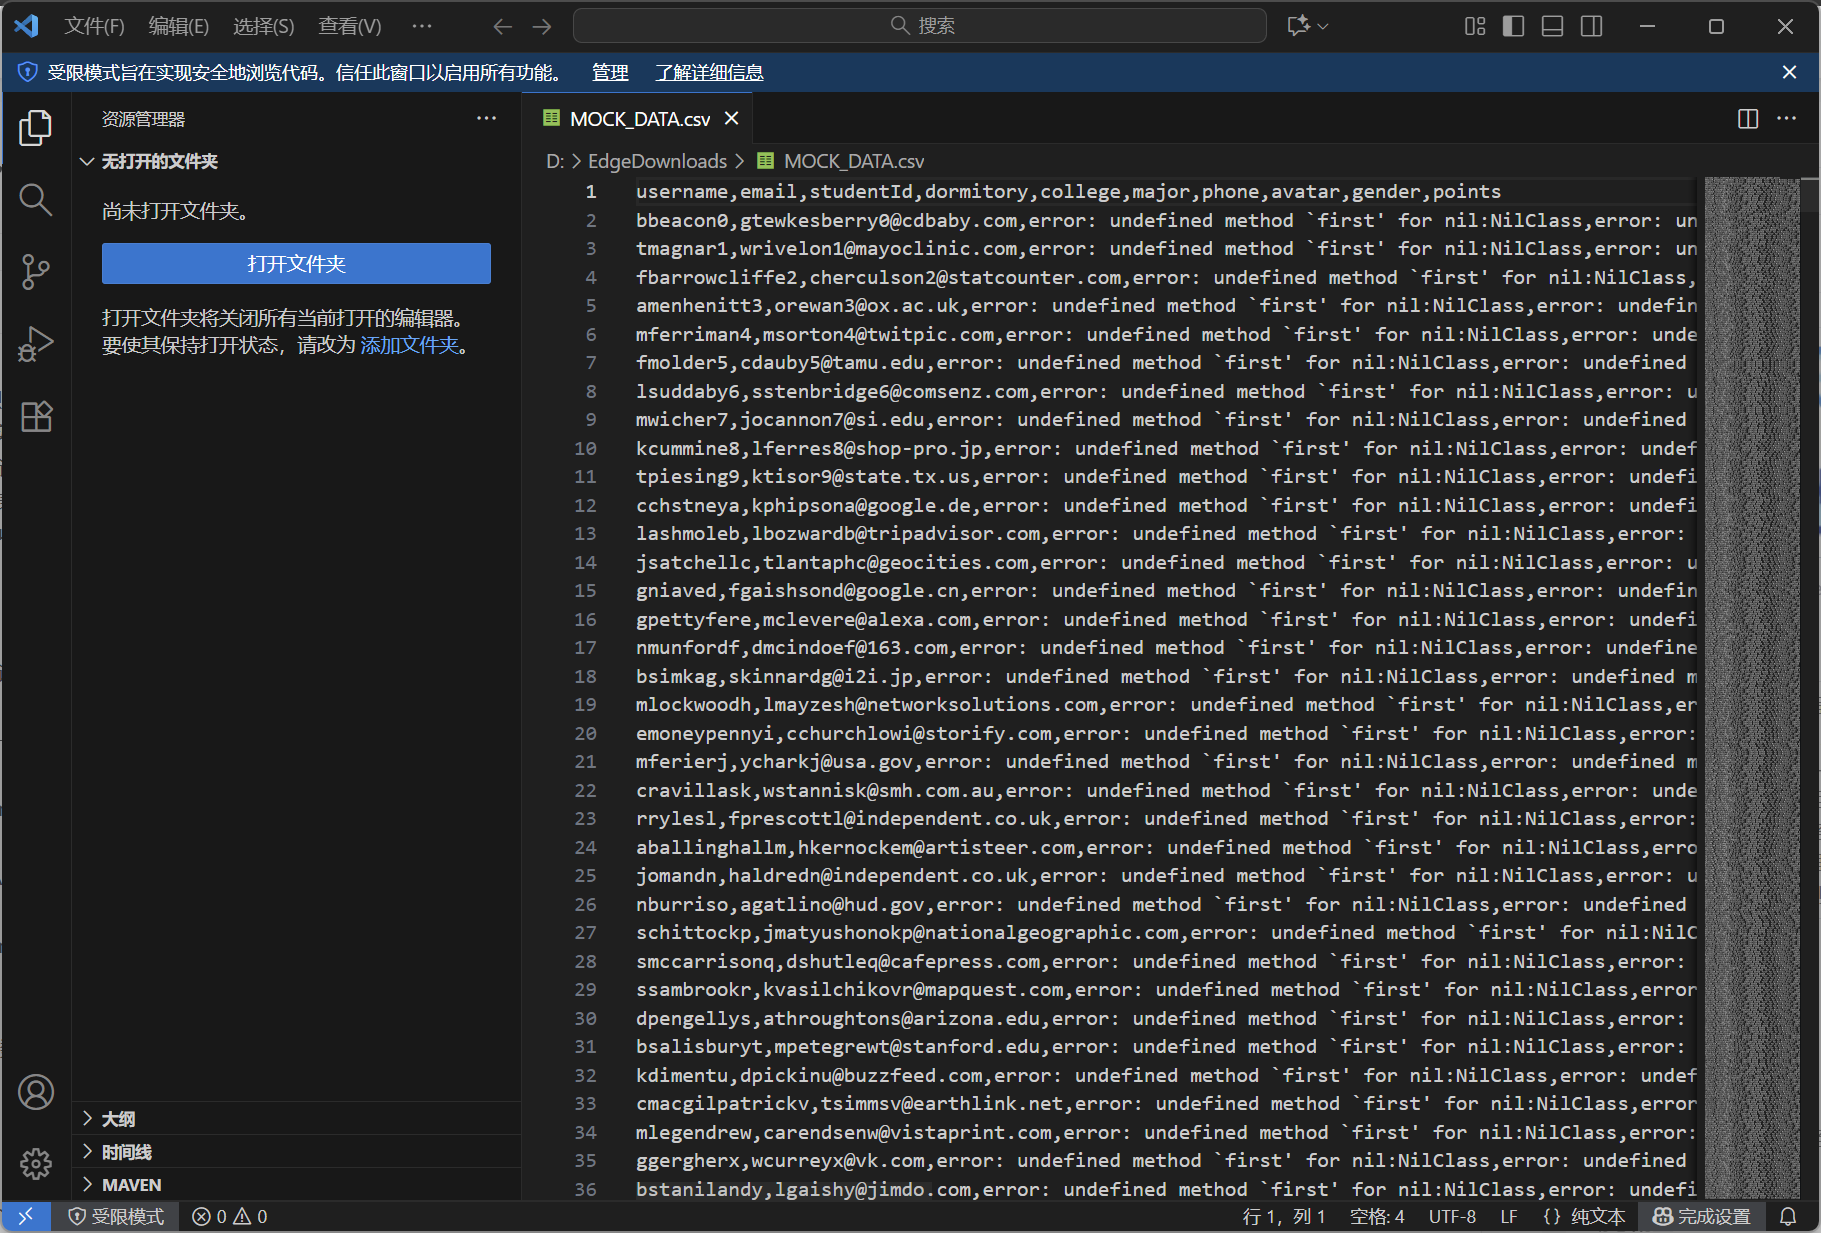The image size is (1821, 1233).
Task: Select language mode 纯文本
Action: click(x=1598, y=1216)
